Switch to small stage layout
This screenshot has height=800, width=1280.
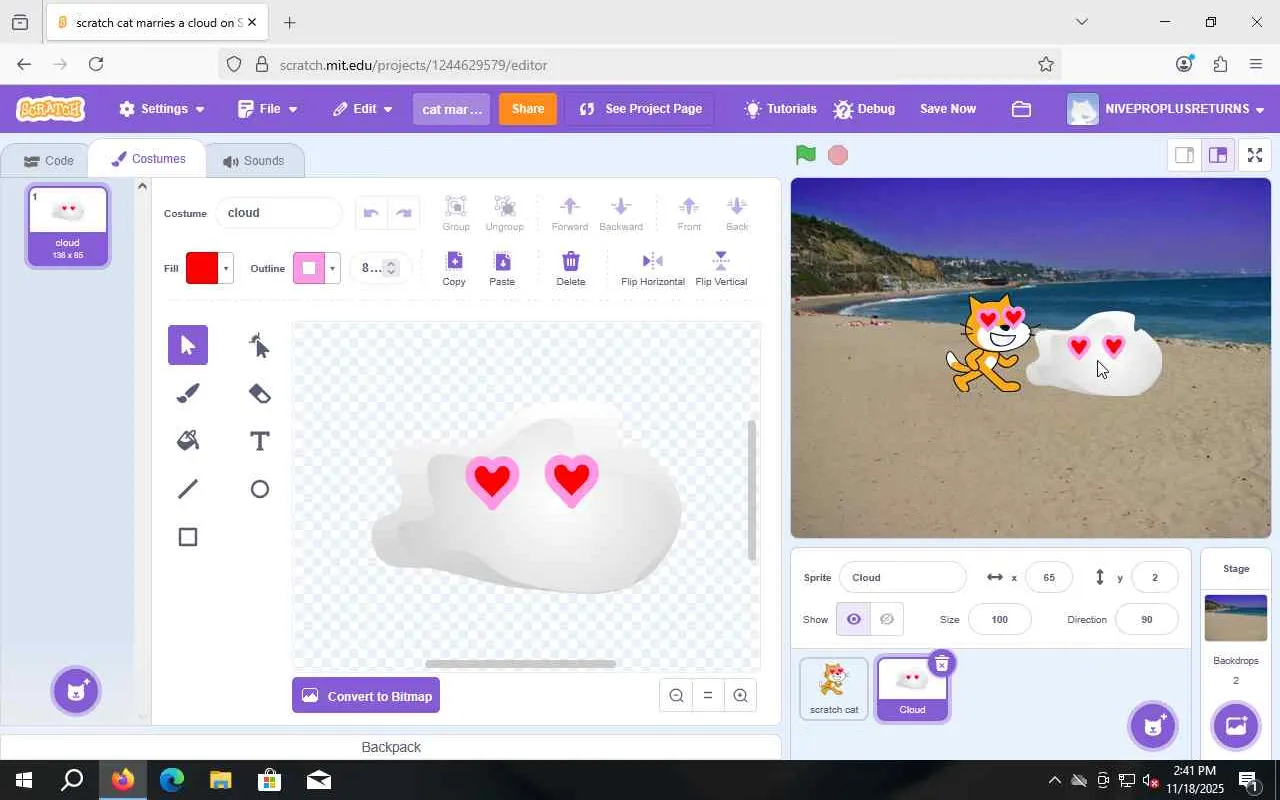(1184, 155)
